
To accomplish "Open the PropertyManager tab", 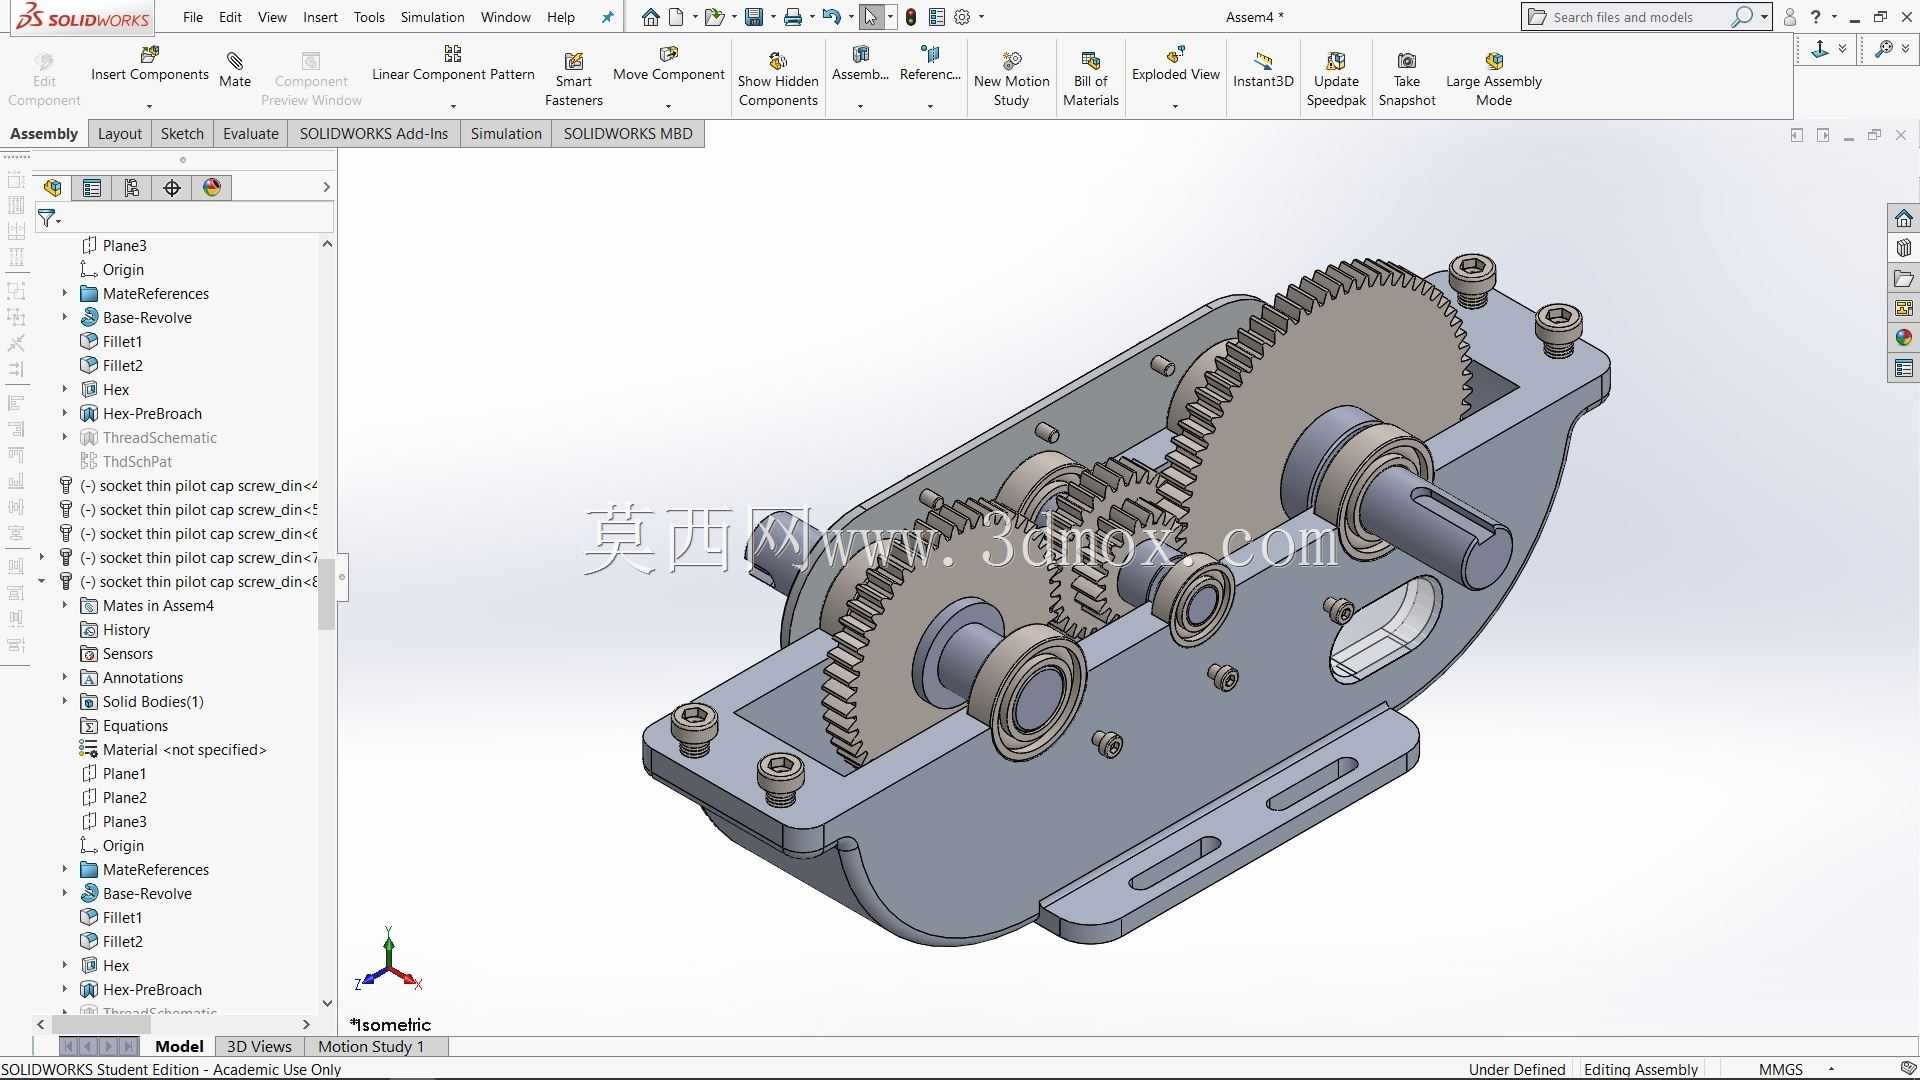I will click(92, 187).
